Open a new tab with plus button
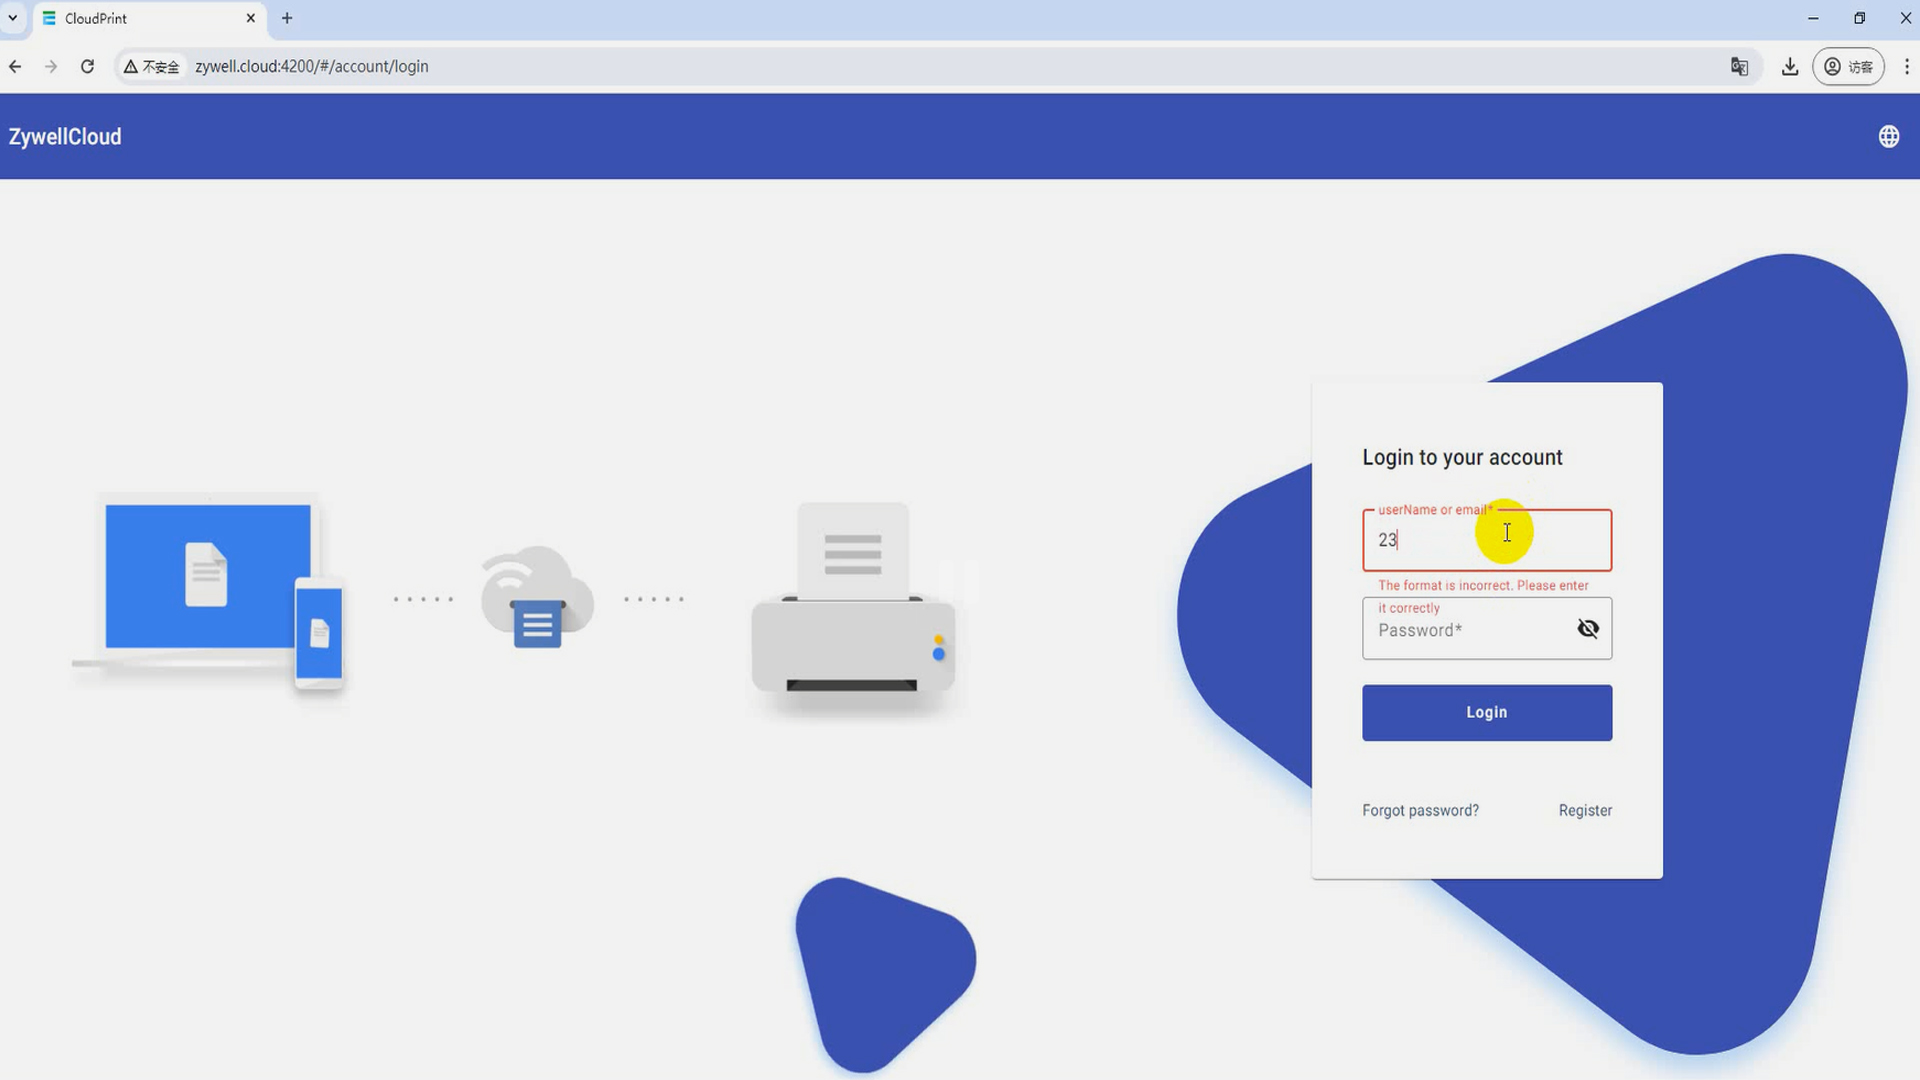 click(287, 18)
